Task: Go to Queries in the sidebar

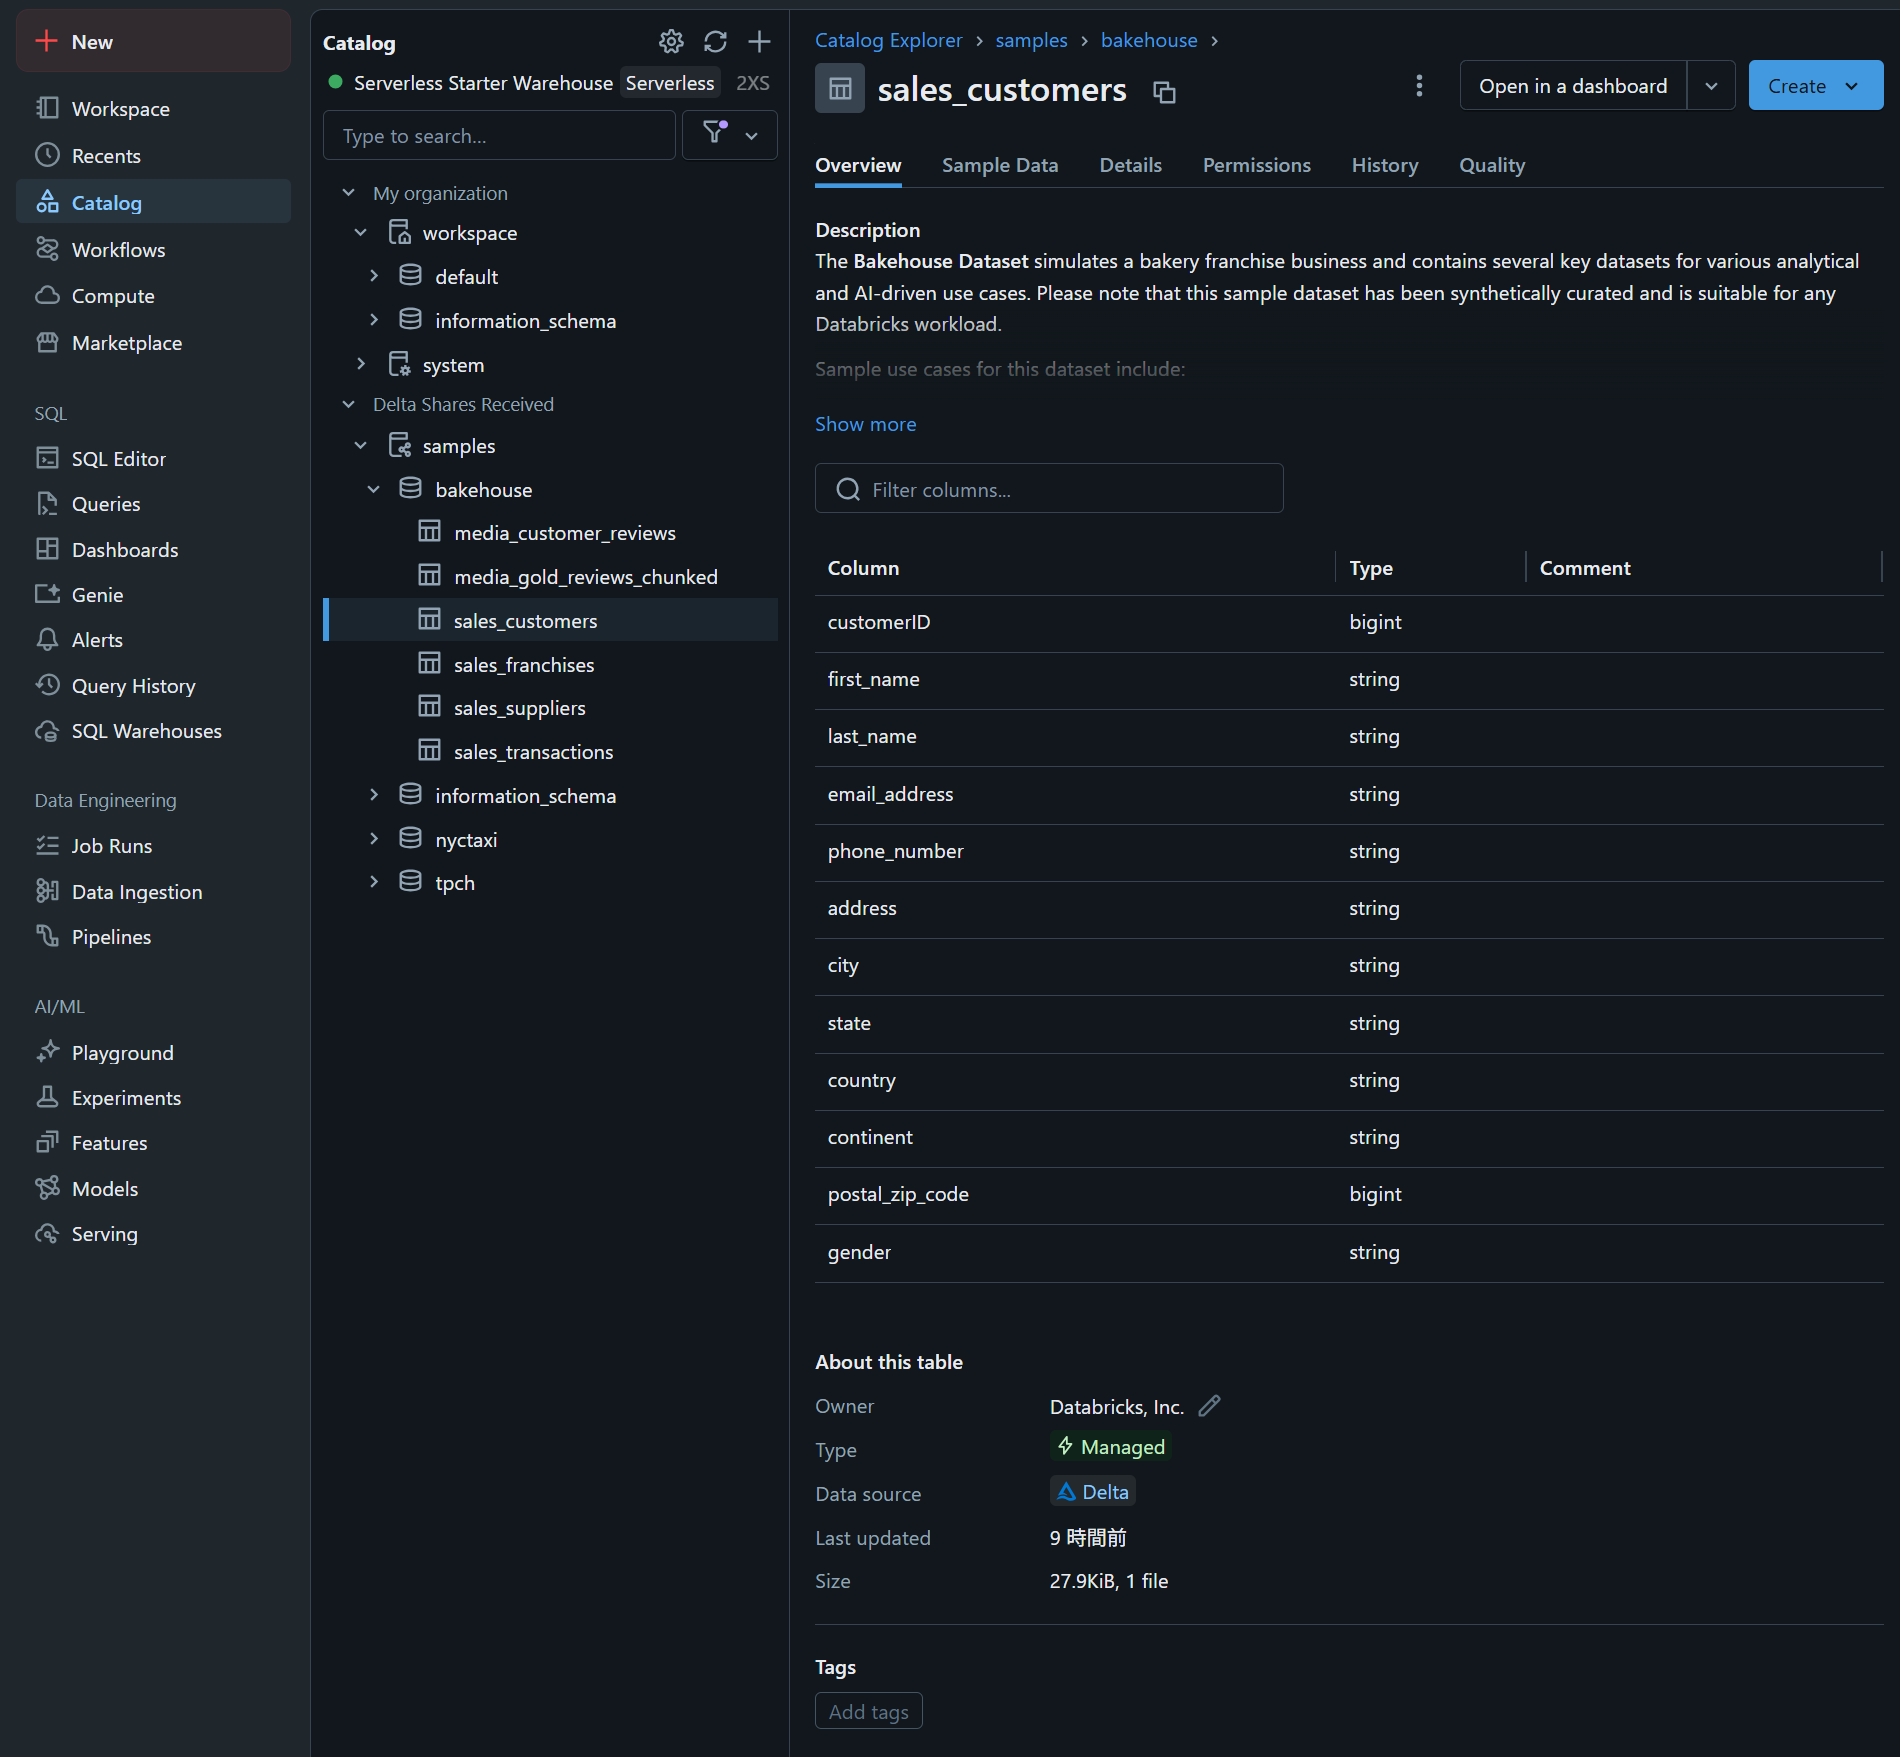Action: [x=153, y=503]
